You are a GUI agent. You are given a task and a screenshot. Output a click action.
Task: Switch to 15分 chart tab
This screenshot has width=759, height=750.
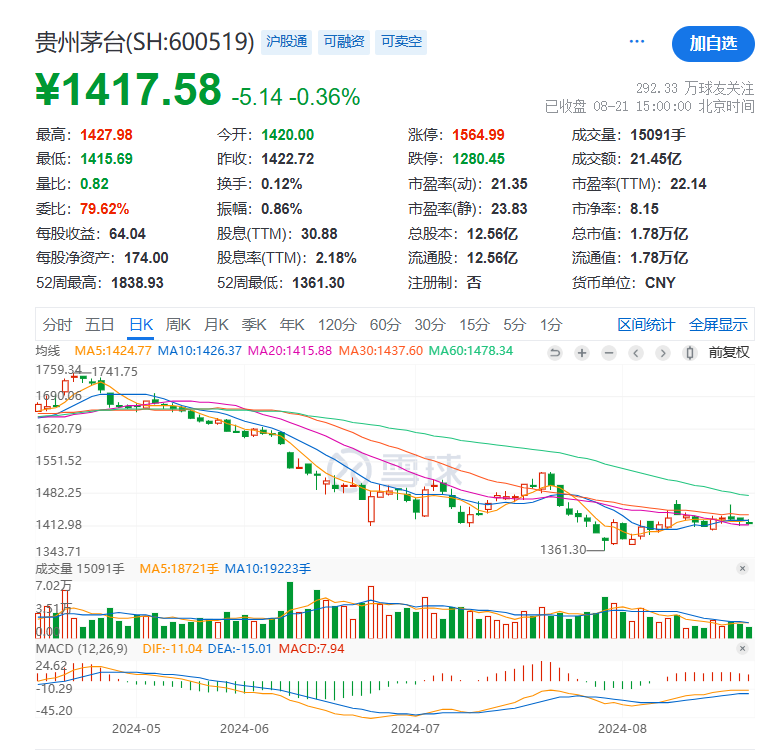point(474,324)
